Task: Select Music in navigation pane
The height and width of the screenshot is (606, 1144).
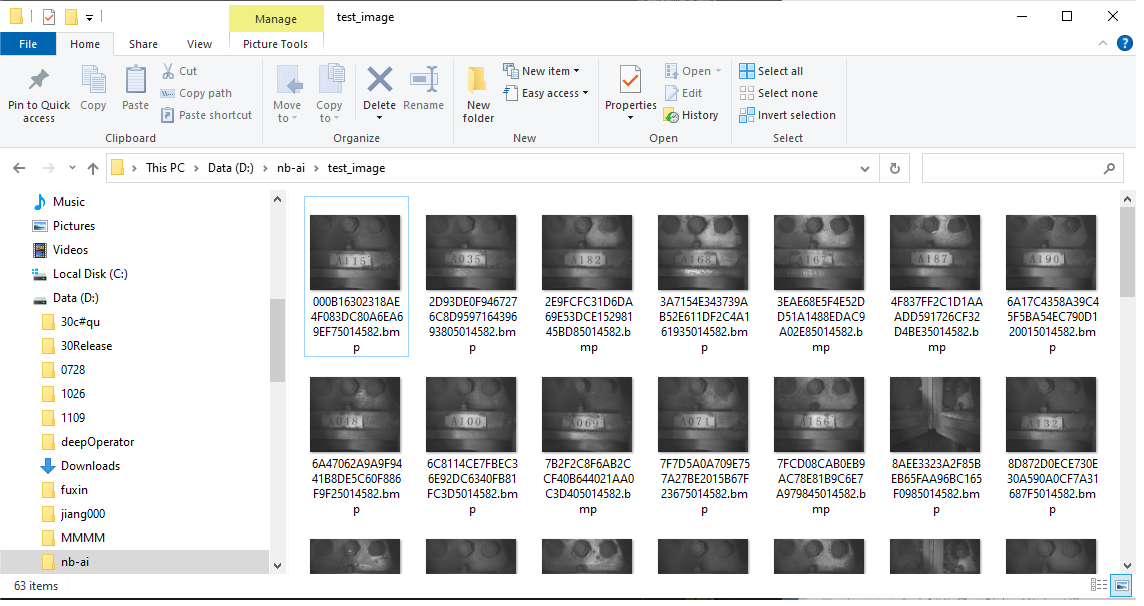Action: pyautogui.click(x=69, y=202)
